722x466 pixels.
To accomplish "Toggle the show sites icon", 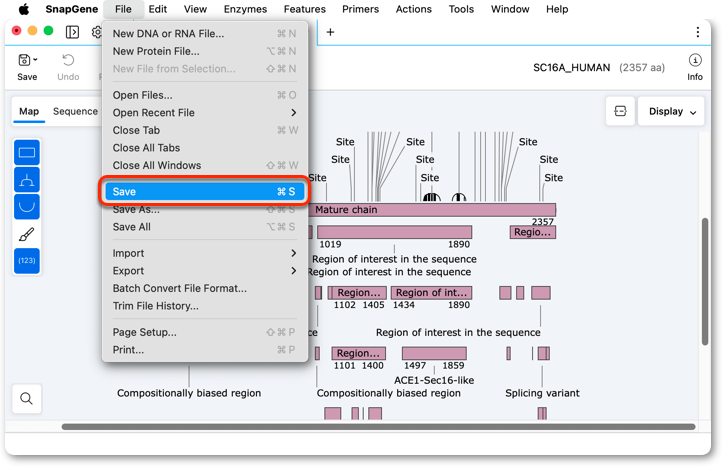I will point(27,180).
